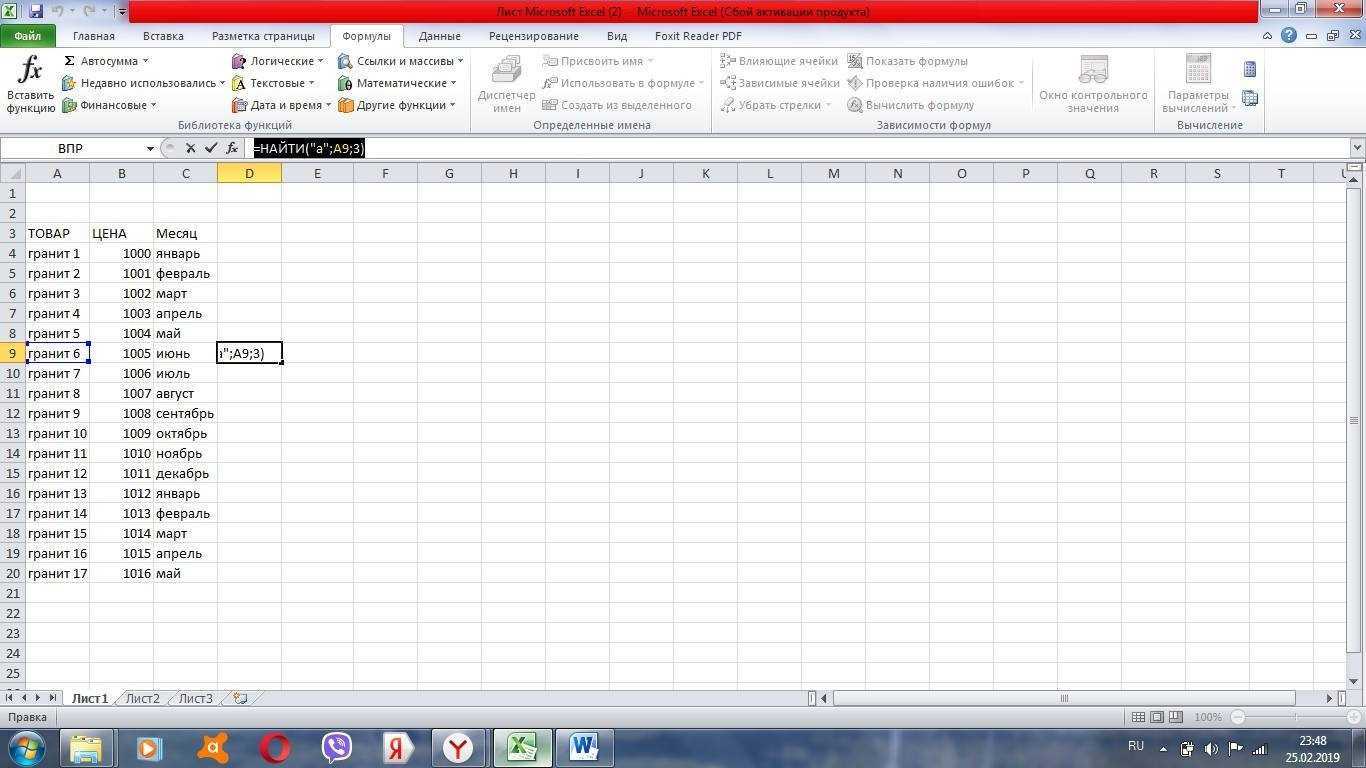Confirm formula with the checkmark icon

point(211,148)
